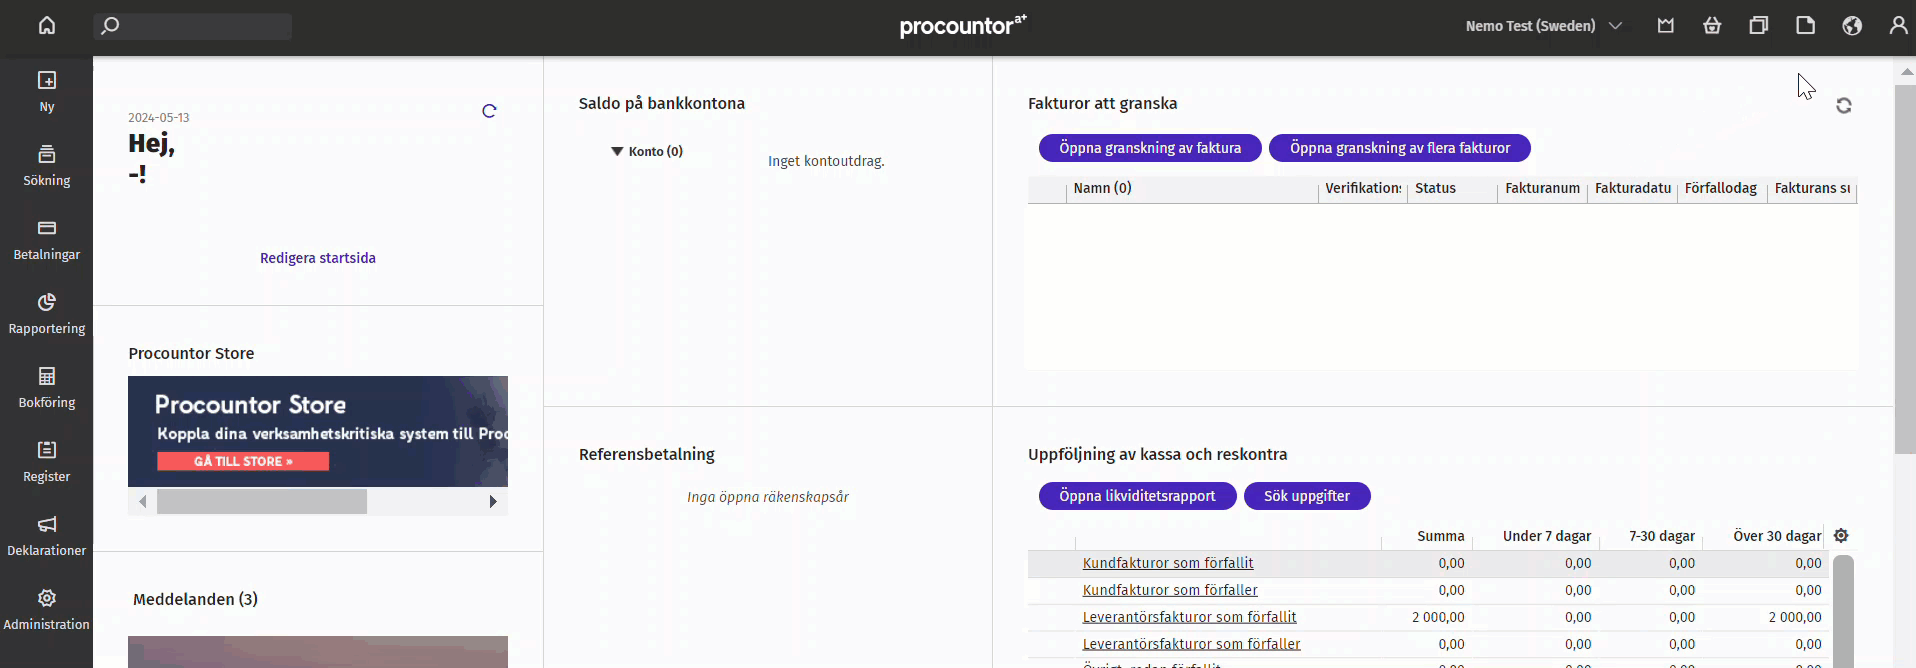This screenshot has width=1916, height=668.
Task: Open Rapportering from the sidebar
Action: [x=47, y=313]
